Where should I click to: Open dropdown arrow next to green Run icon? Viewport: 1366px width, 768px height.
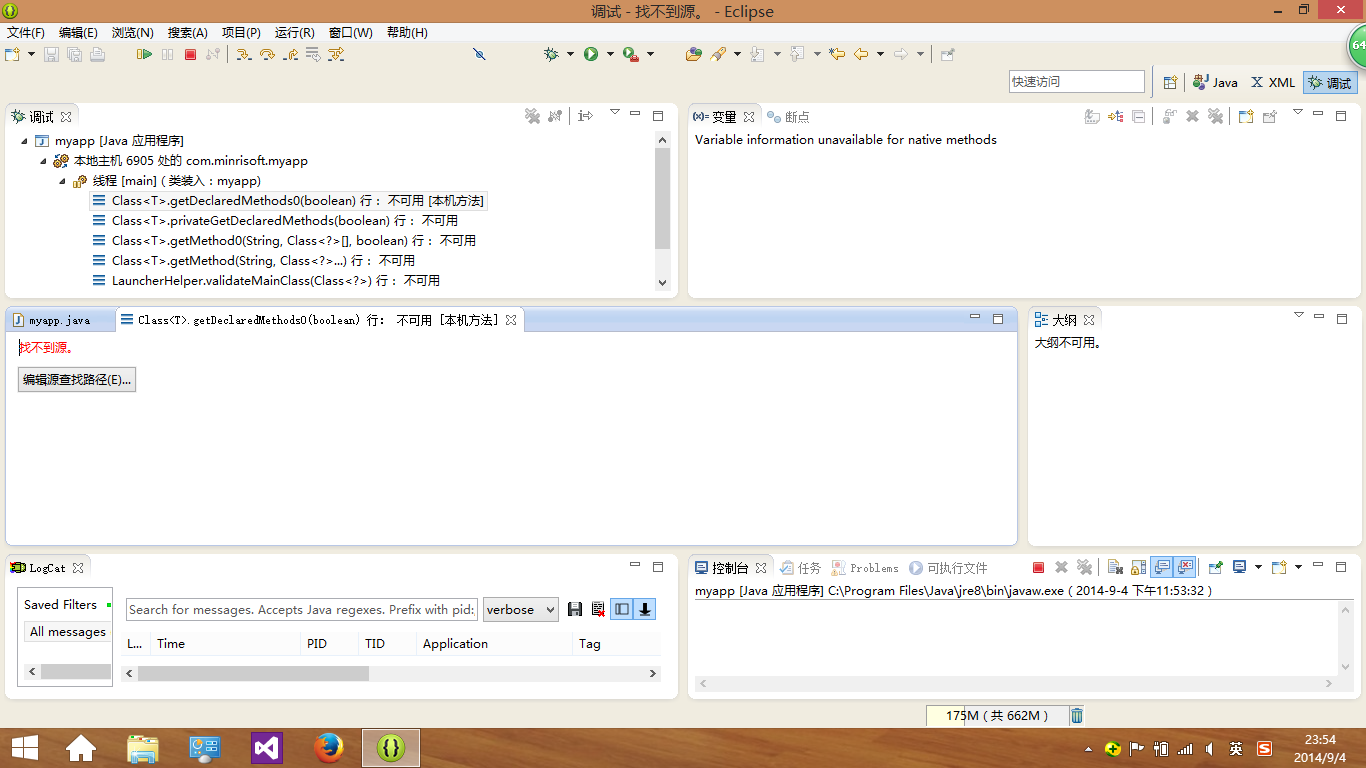(610, 54)
